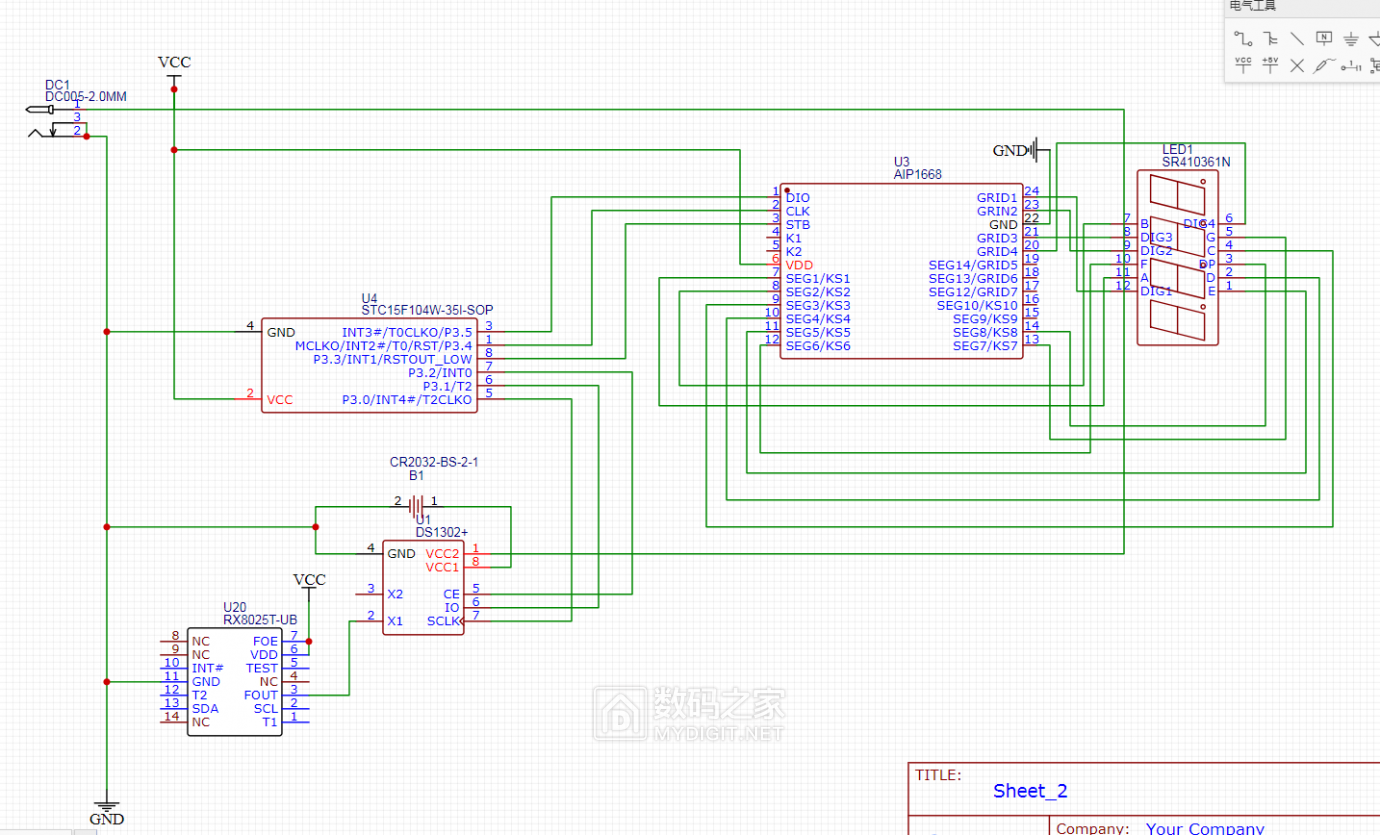Place a GND ground net flag
Viewport: 1380px width, 835px height.
pos(1351,39)
